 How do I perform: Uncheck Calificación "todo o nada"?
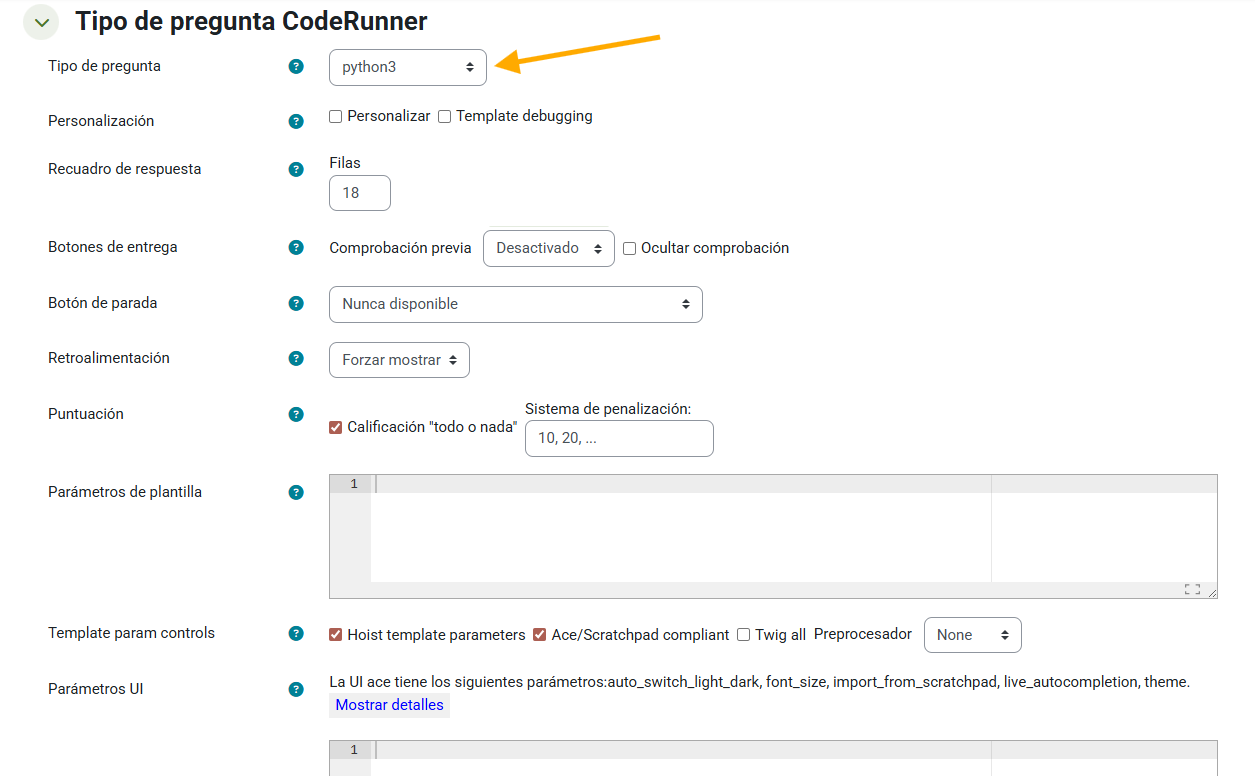[x=336, y=428]
